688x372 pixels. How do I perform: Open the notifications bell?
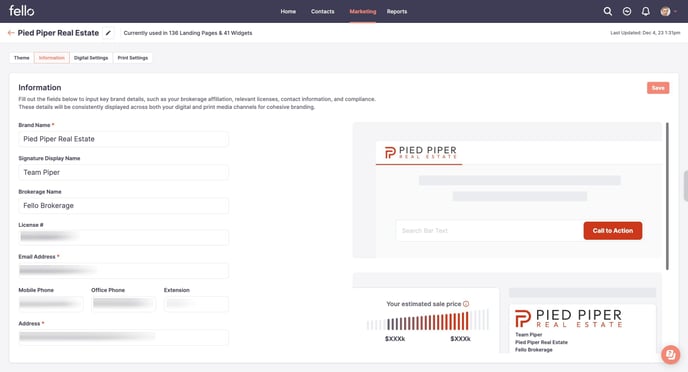(645, 11)
